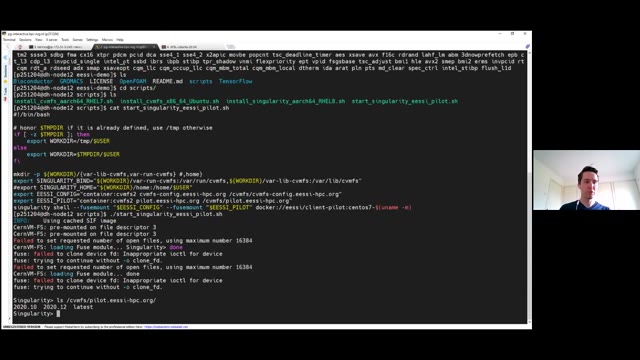Open the Macros menu
The image size is (640, 360).
click(x=107, y=40)
